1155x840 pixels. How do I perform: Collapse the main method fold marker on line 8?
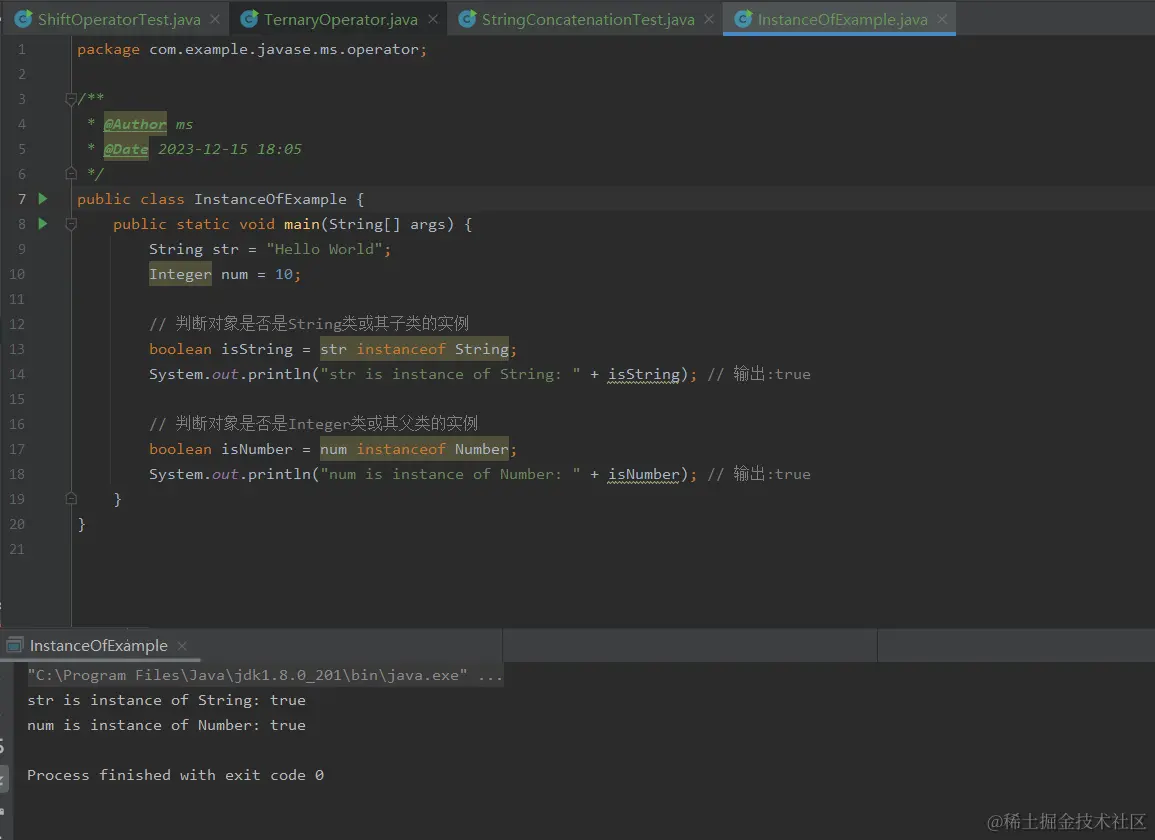pos(71,224)
